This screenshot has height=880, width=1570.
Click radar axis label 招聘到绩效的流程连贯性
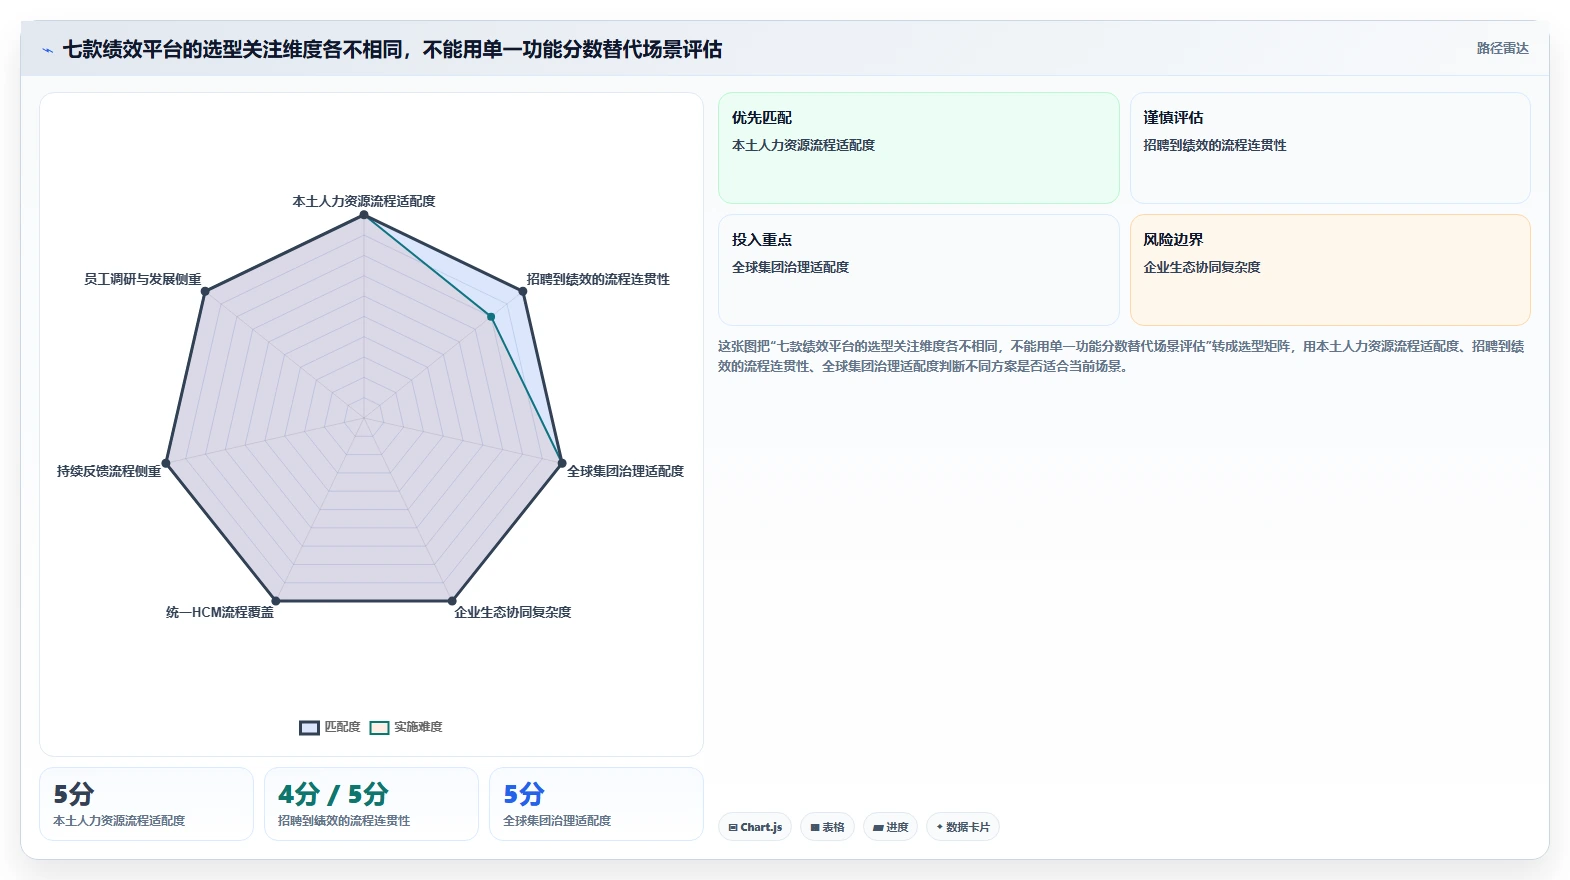tap(598, 279)
